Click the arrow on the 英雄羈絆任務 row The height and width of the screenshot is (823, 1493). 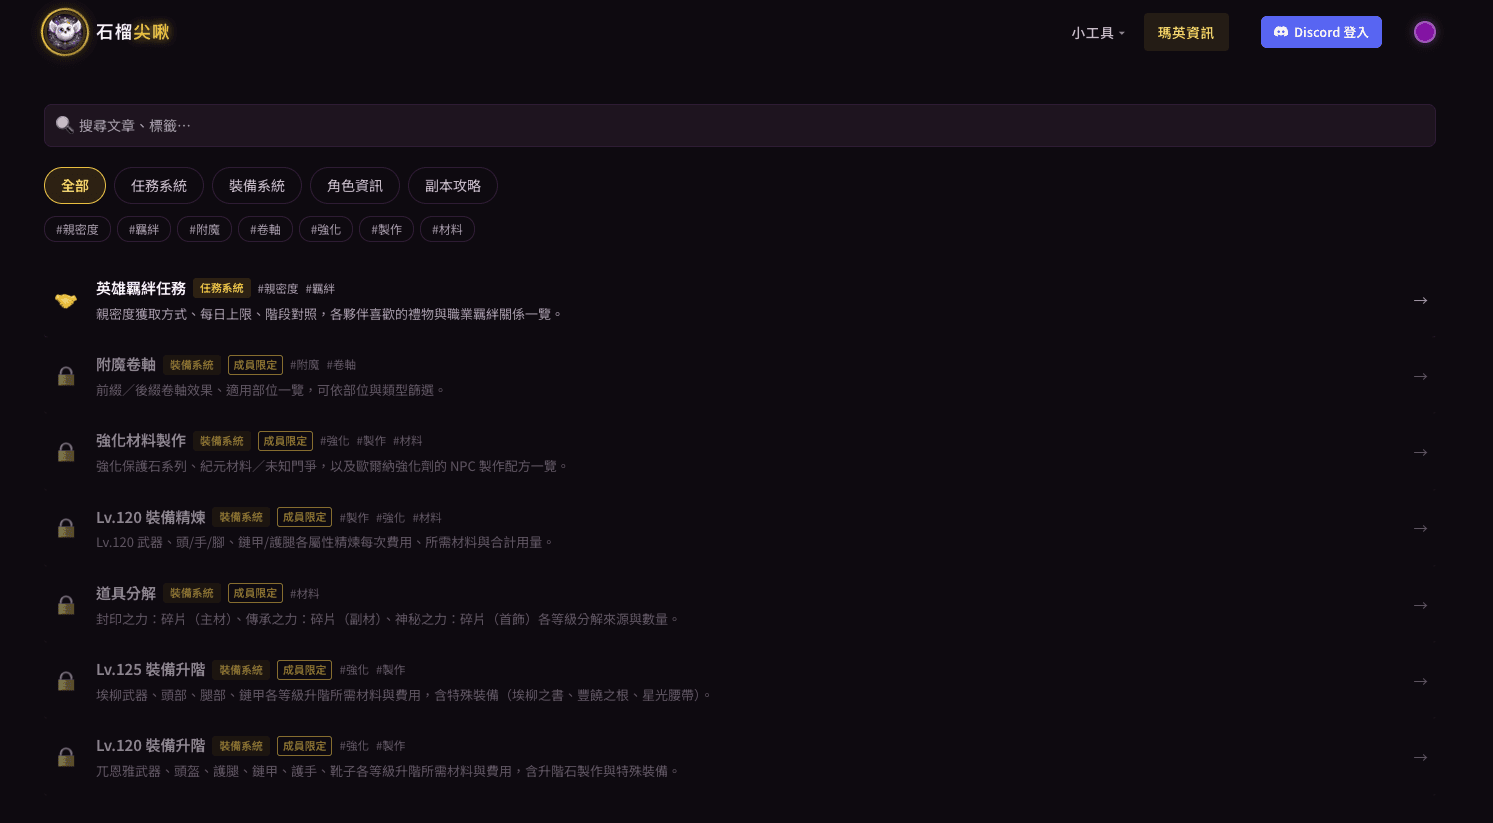pos(1420,300)
